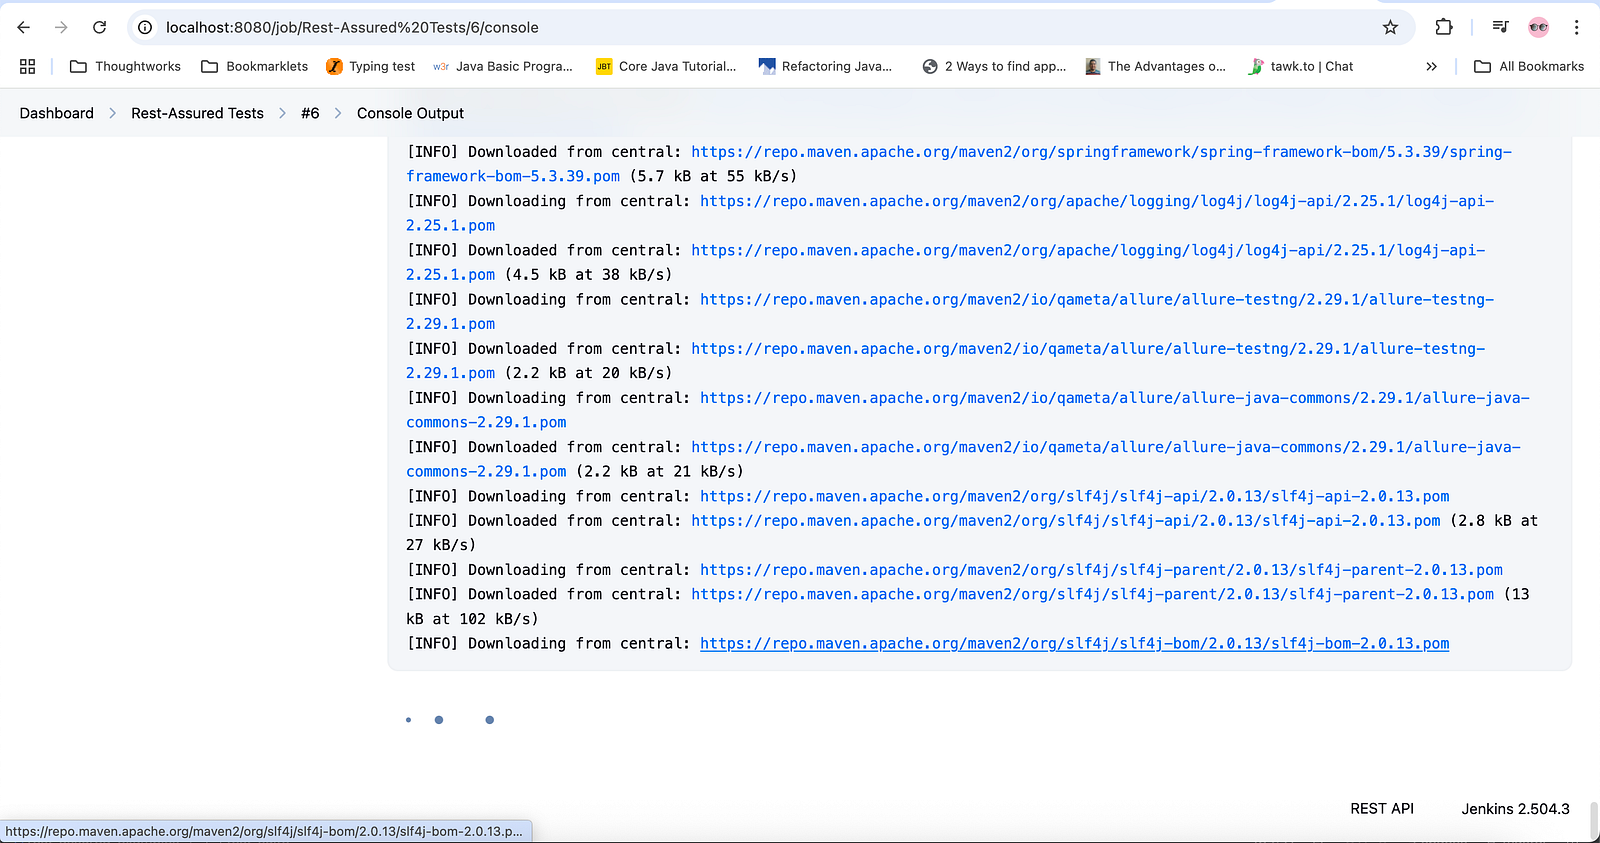The image size is (1600, 843).
Task: Click the "(2.2 kB at 21 kB/s)" text
Action: 659,471
